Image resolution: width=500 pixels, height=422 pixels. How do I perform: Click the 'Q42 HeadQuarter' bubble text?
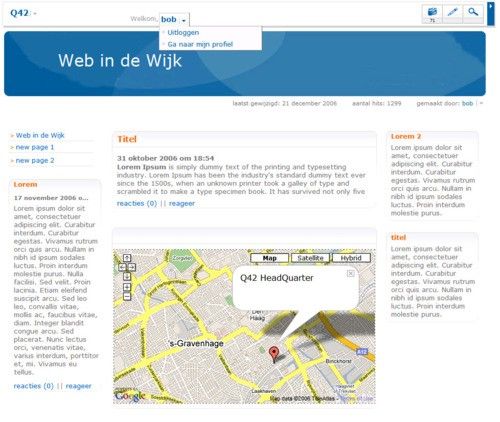click(277, 278)
